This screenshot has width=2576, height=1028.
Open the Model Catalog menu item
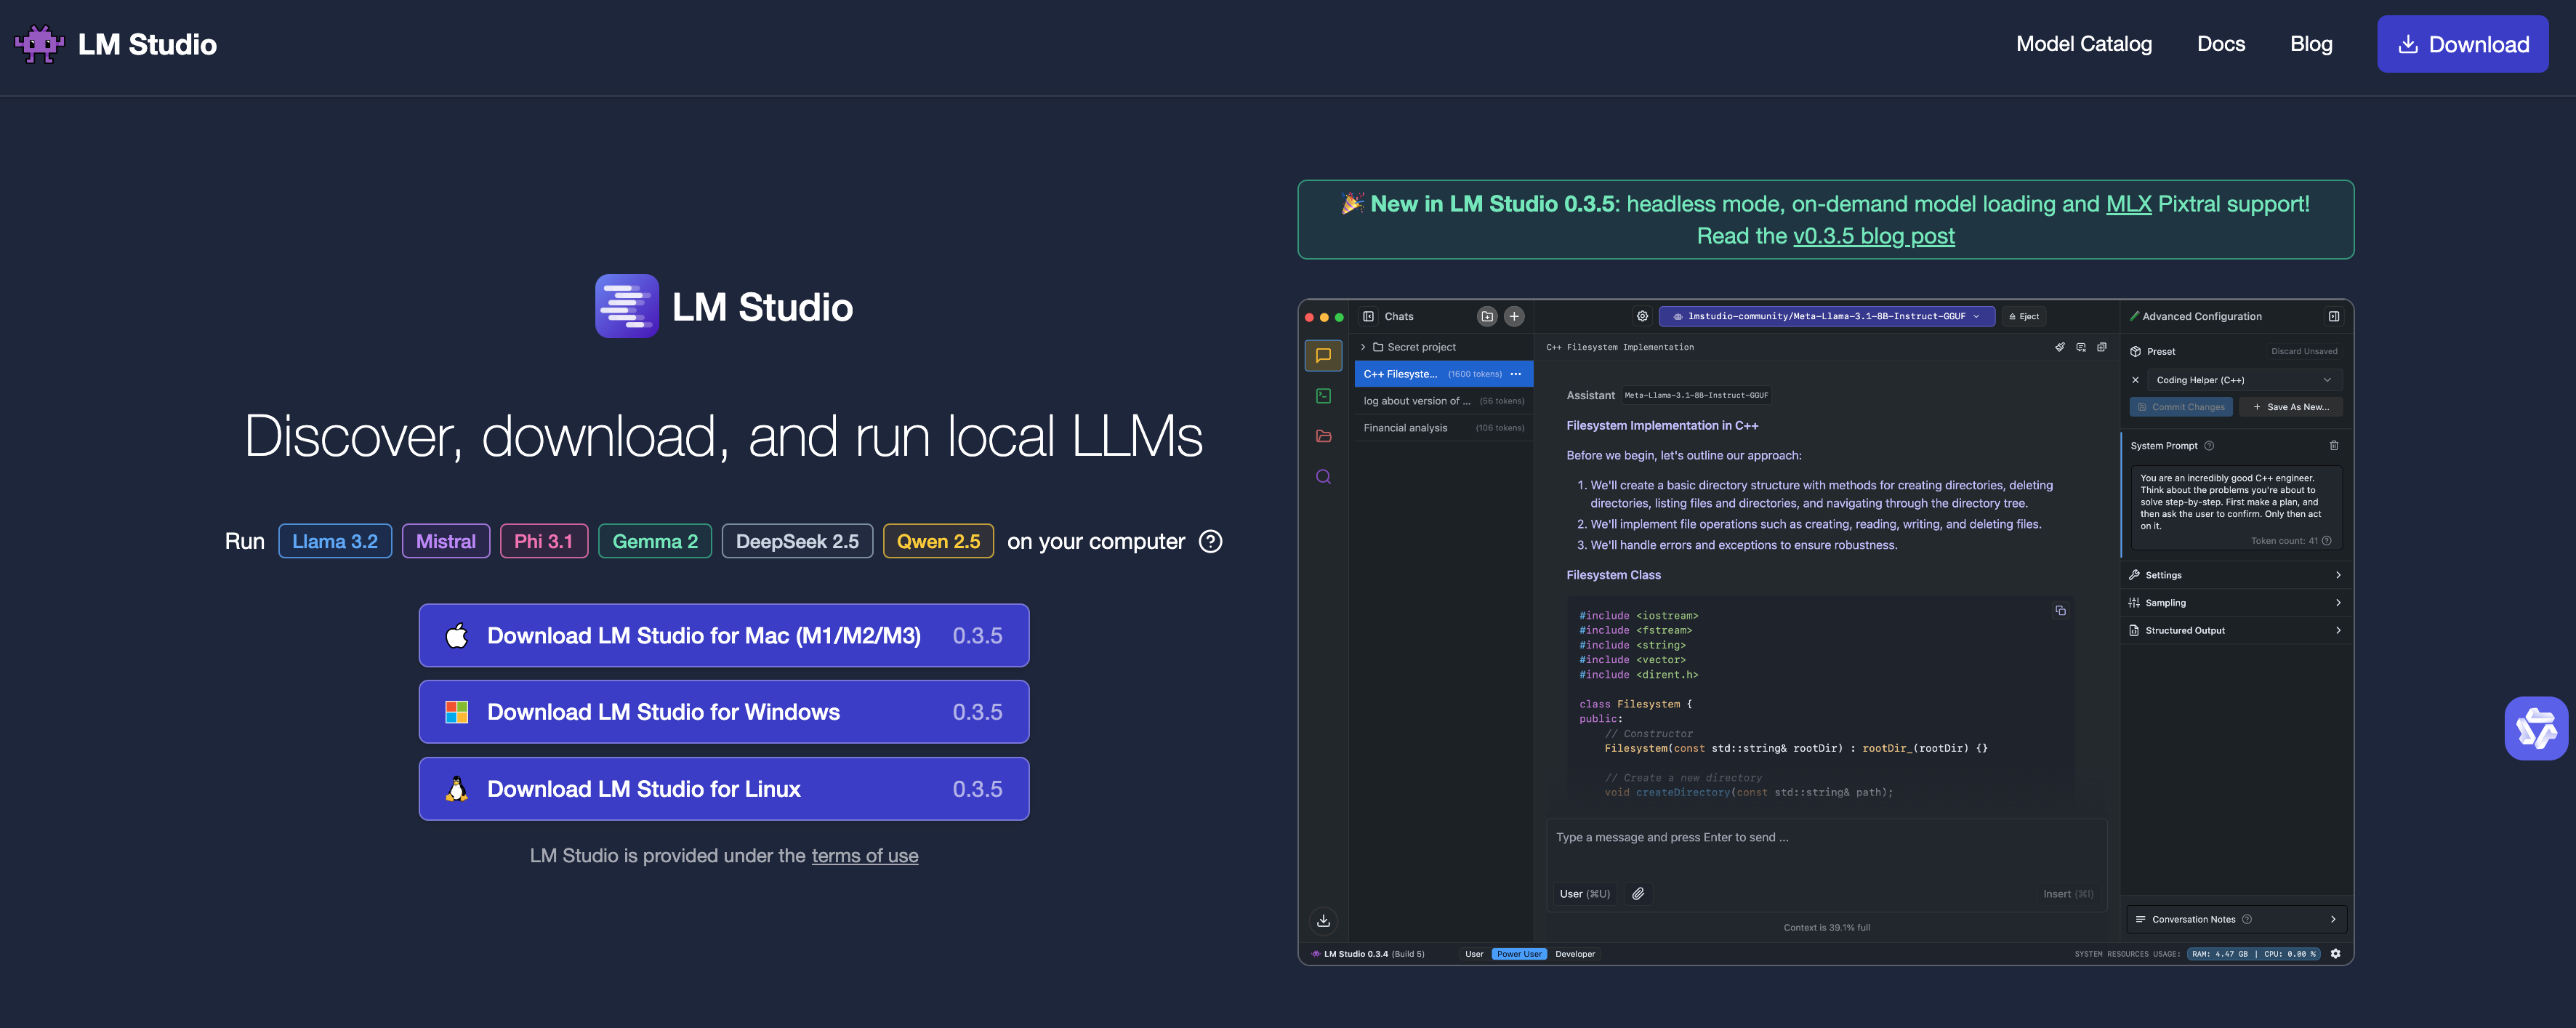pyautogui.click(x=2084, y=44)
